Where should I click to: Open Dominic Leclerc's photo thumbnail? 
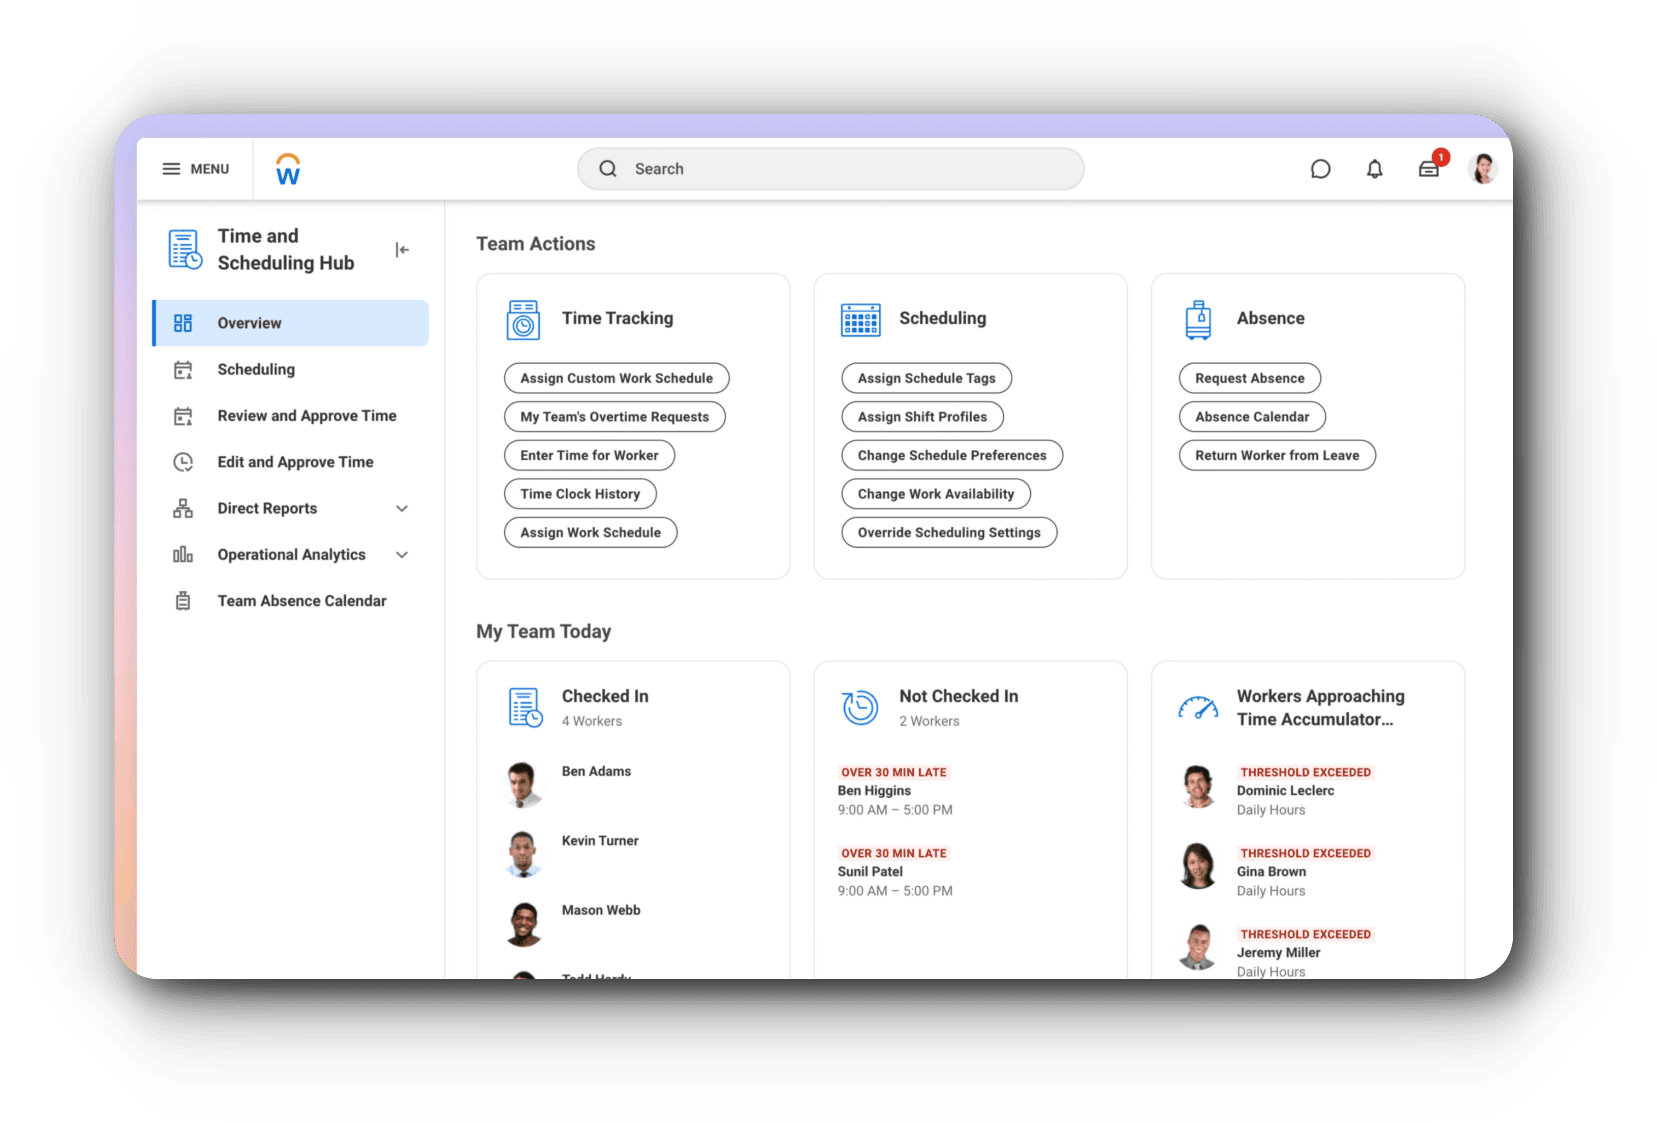coord(1197,786)
